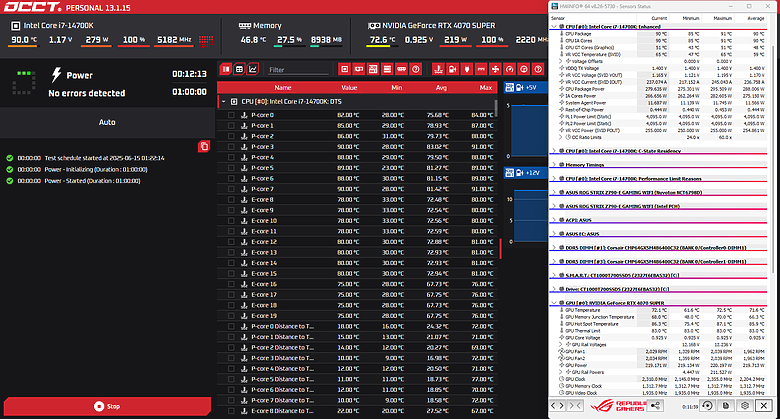Filter sensors by GPU category icon
780x419 pixels.
(x=359, y=69)
